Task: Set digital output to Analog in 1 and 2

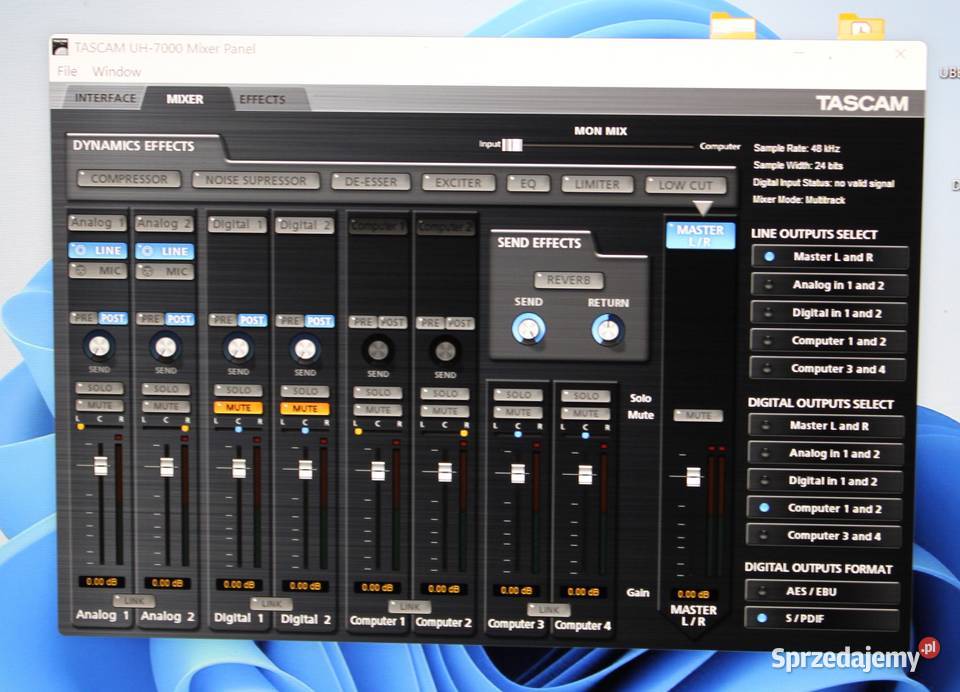Action: pos(825,454)
